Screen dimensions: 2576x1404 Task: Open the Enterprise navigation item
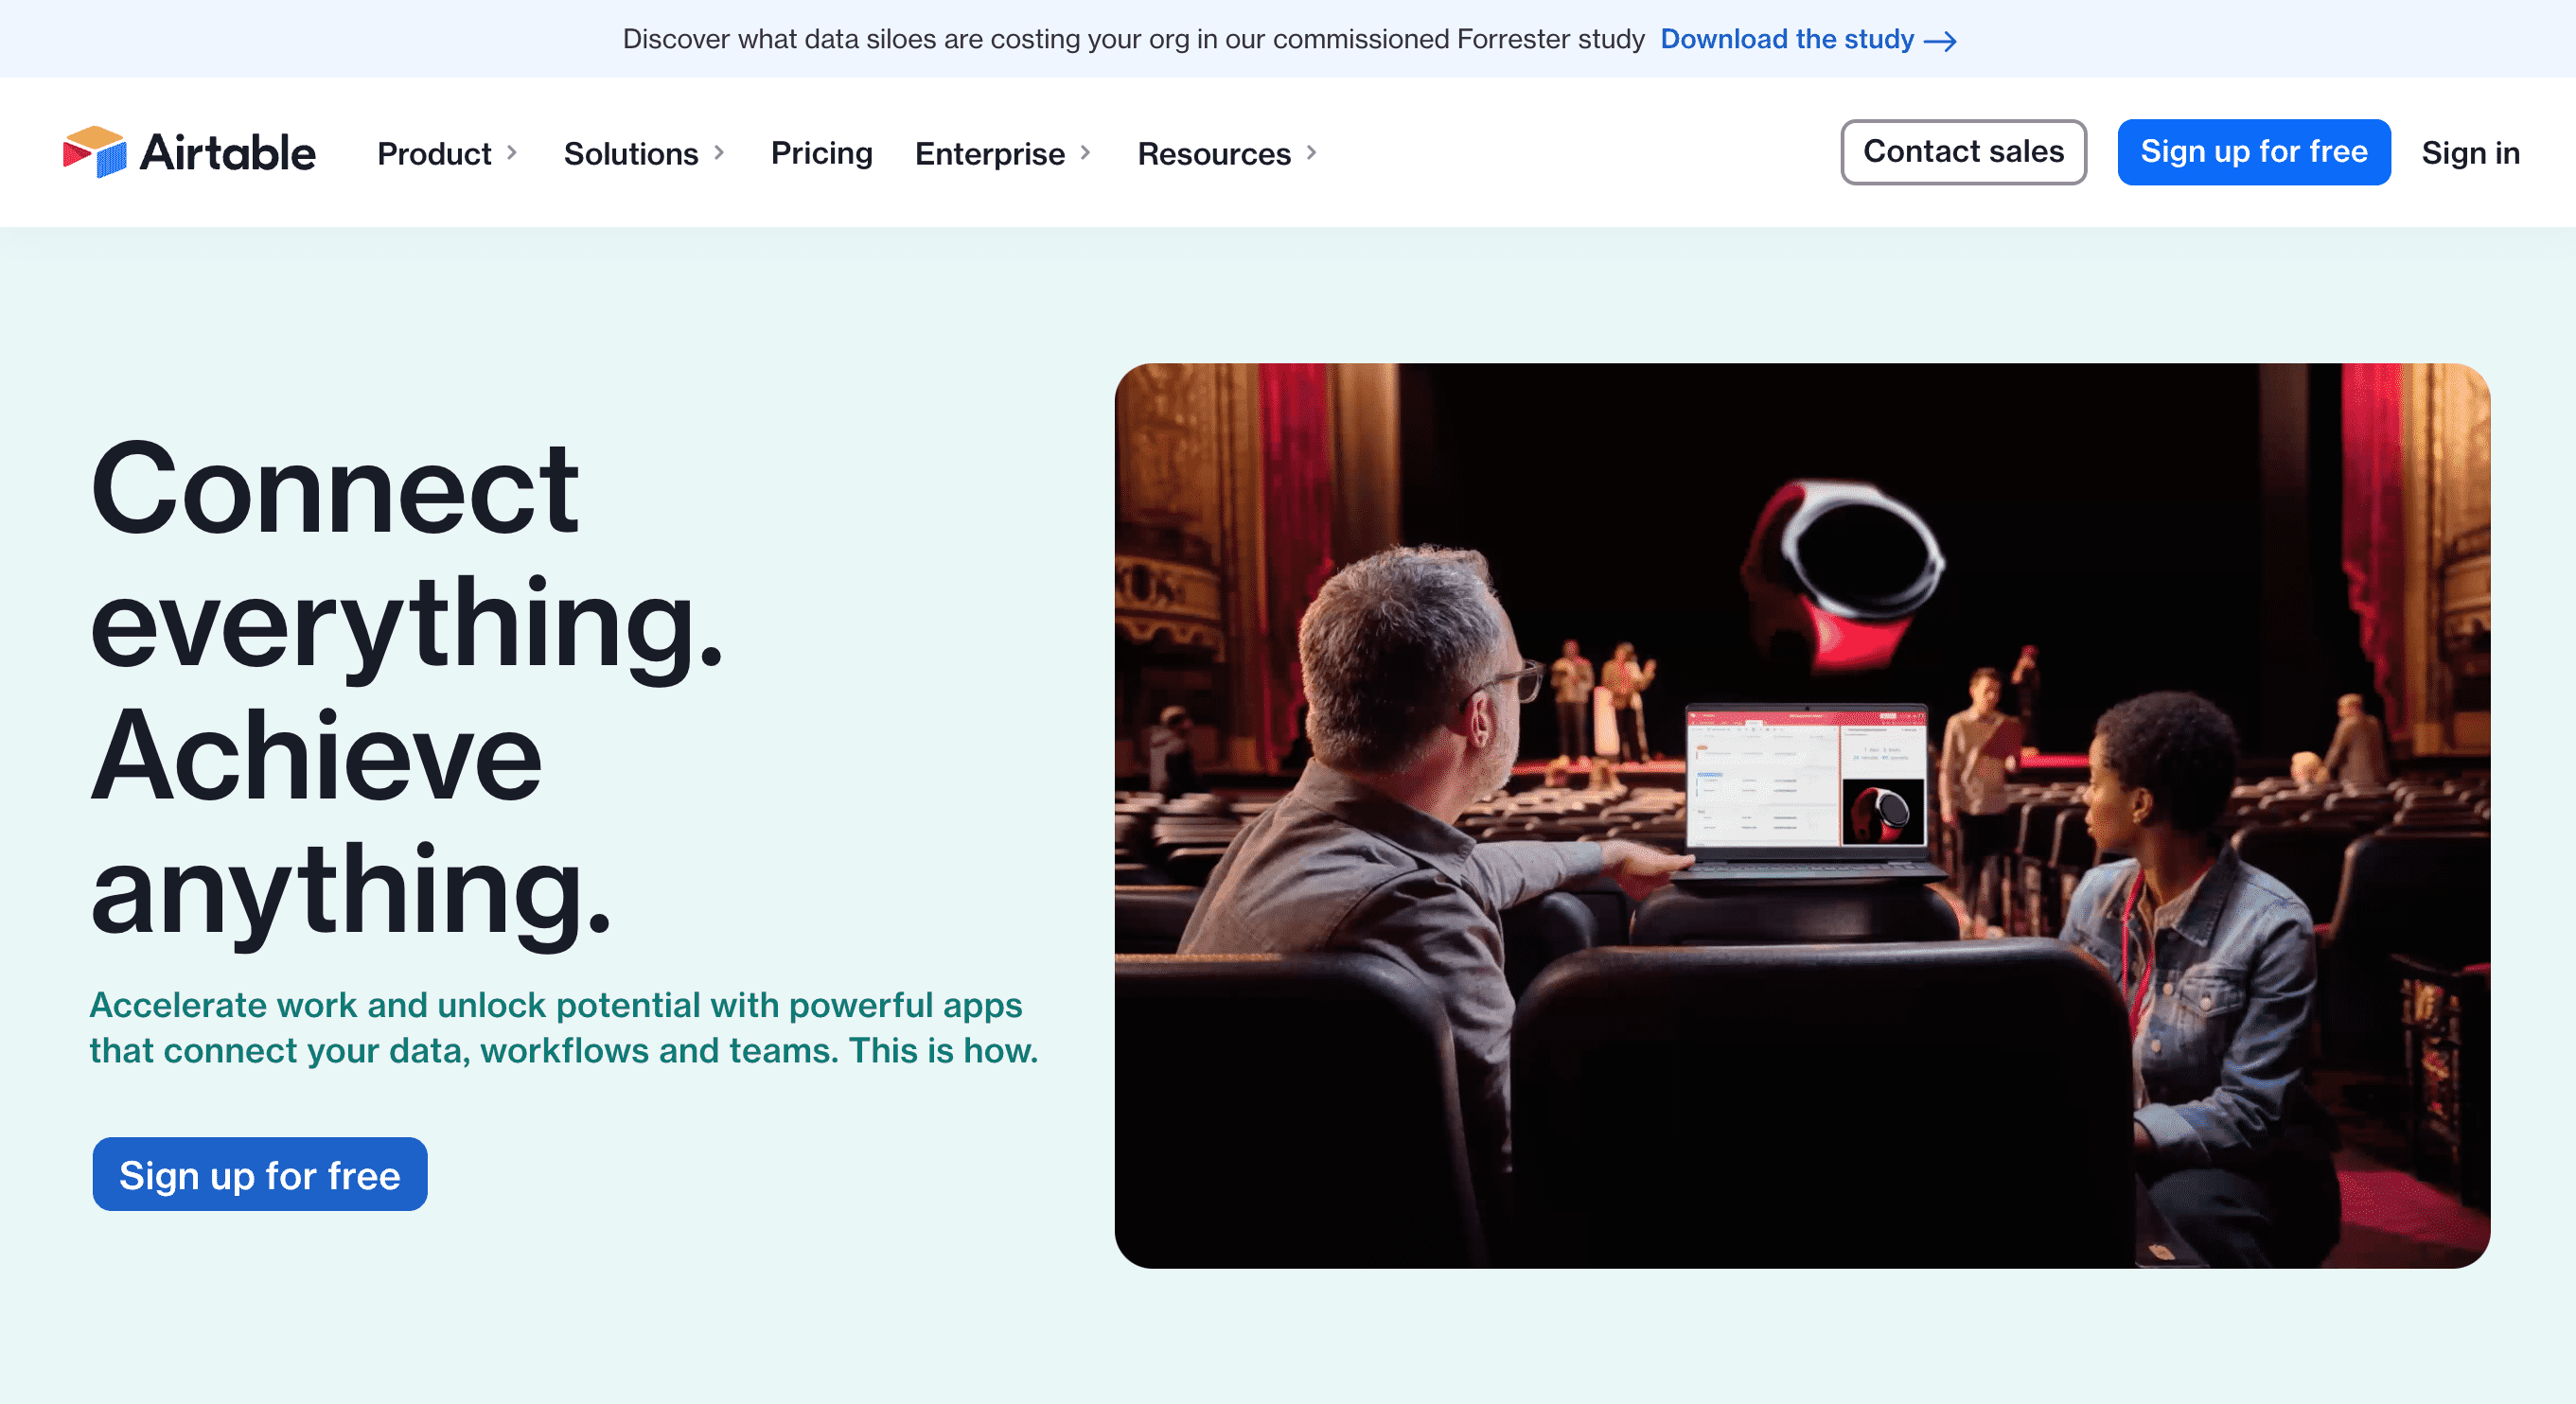click(990, 153)
